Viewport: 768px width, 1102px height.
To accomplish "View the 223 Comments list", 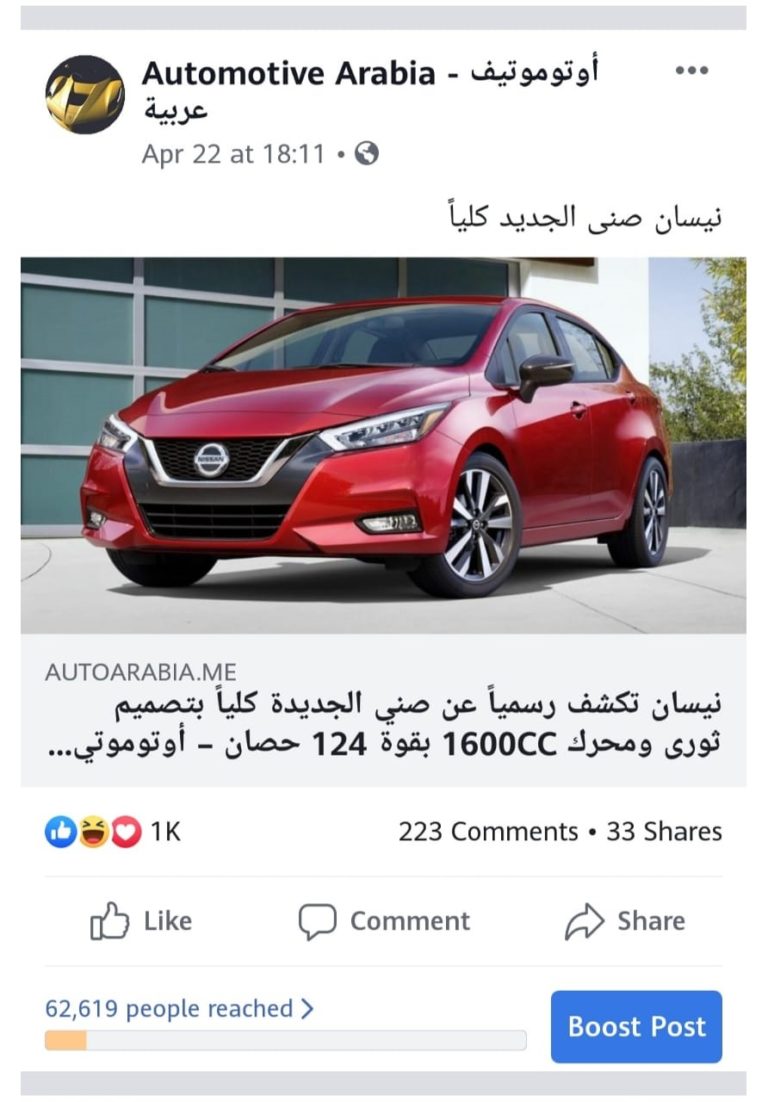I will click(488, 831).
